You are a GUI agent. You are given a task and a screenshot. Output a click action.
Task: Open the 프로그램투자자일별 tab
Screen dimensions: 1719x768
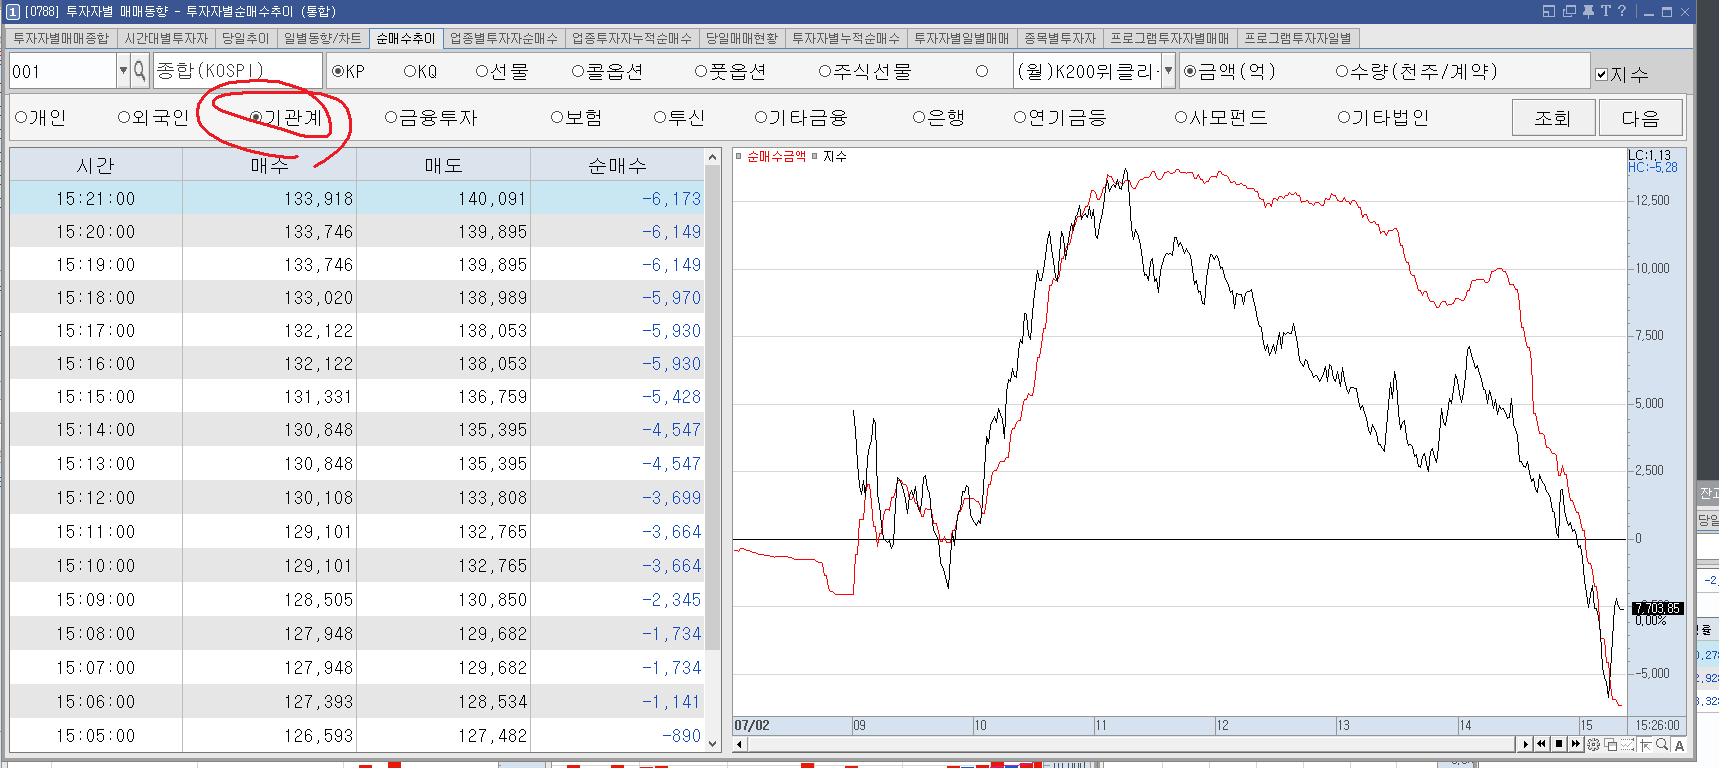click(x=1297, y=38)
